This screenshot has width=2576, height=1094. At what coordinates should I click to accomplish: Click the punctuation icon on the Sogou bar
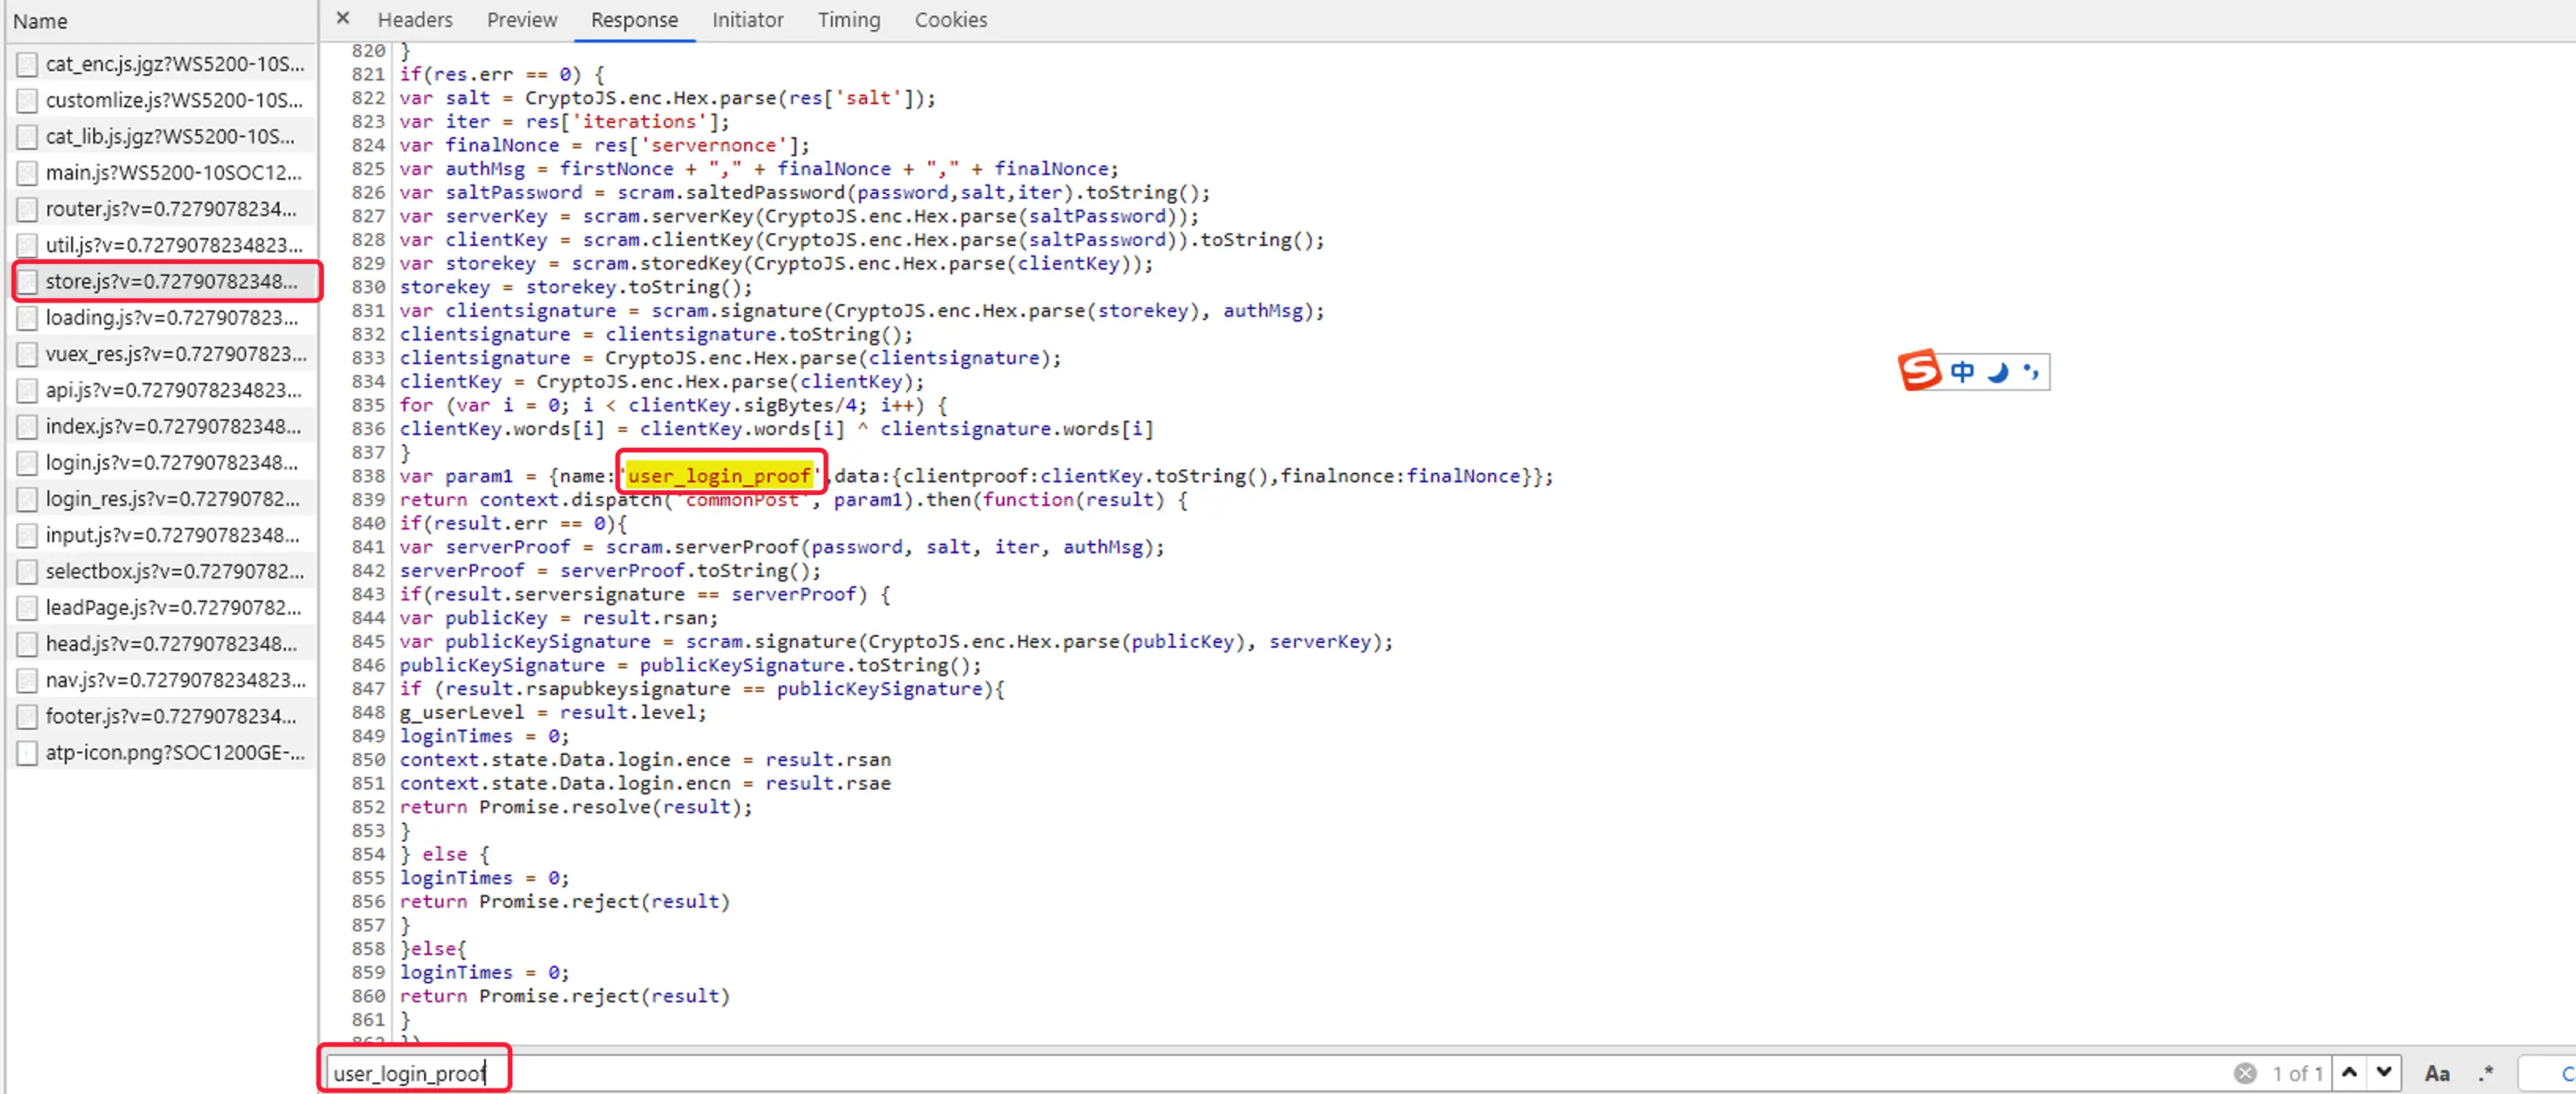[x=2032, y=373]
